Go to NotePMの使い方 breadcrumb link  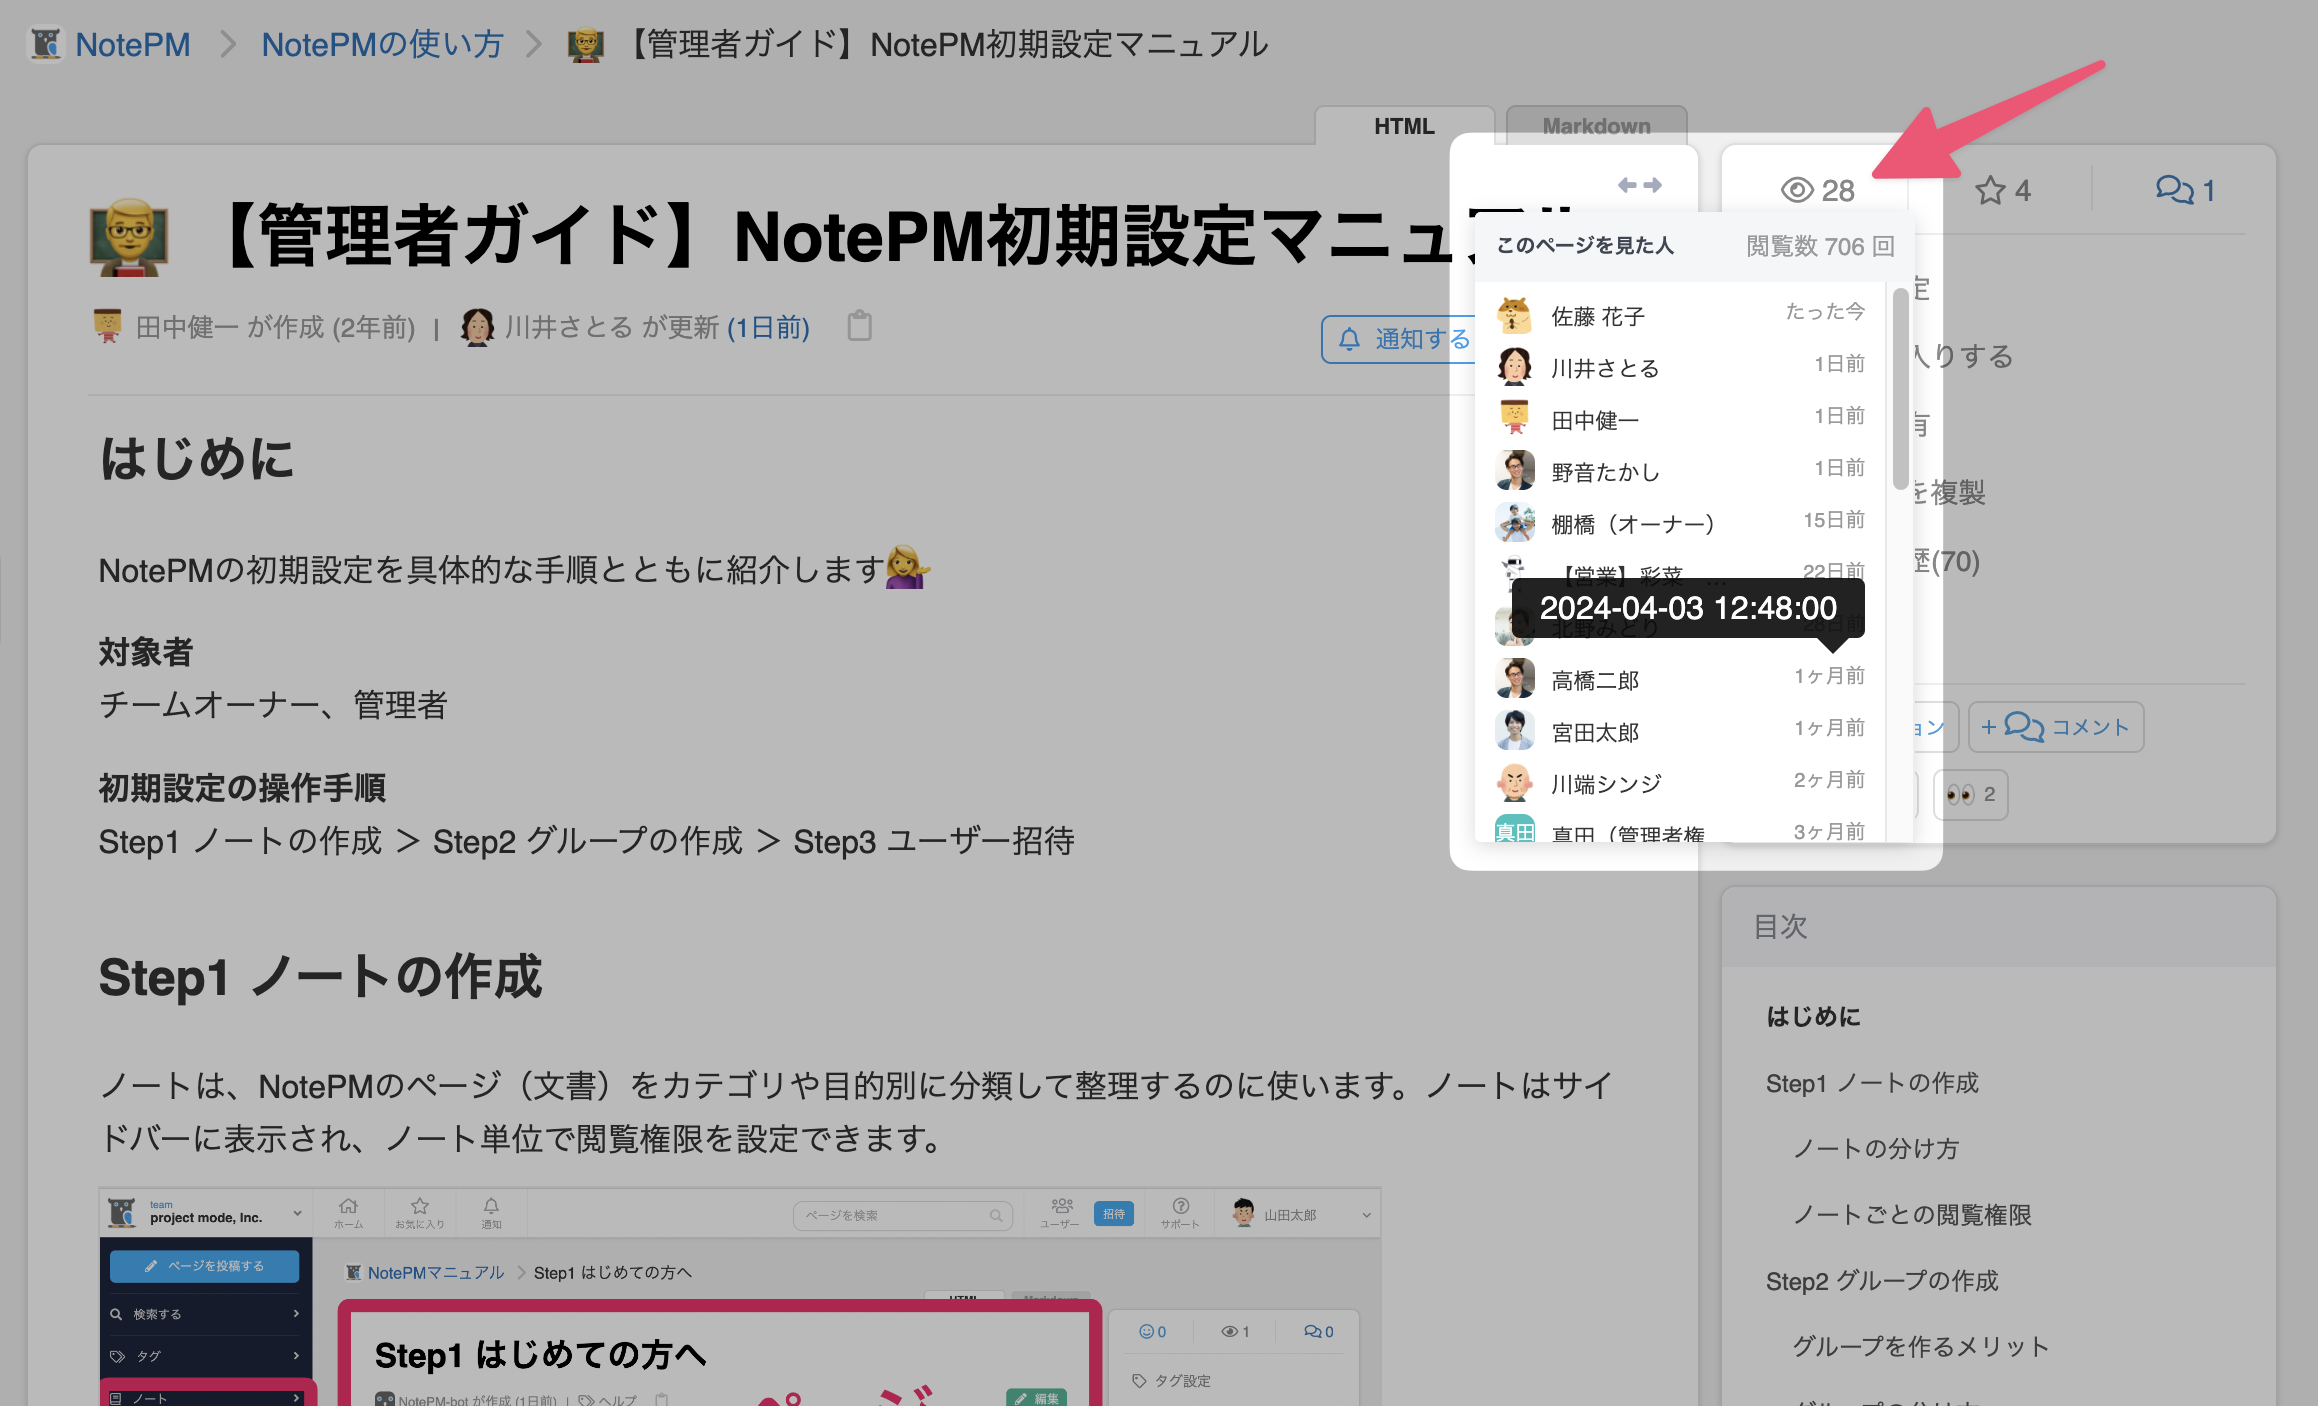point(382,45)
